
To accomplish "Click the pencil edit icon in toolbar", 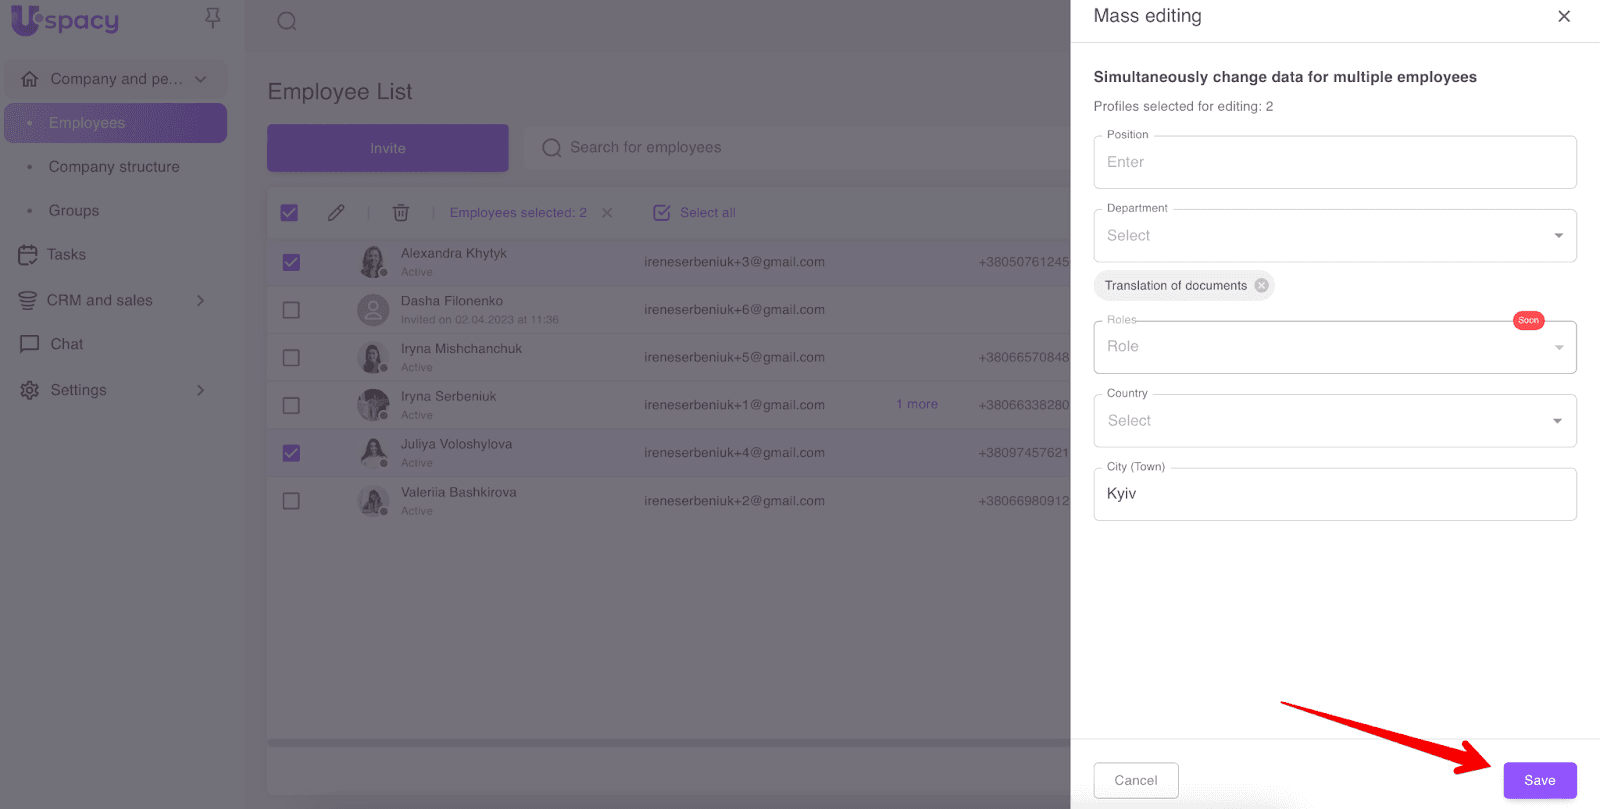I will click(x=336, y=212).
